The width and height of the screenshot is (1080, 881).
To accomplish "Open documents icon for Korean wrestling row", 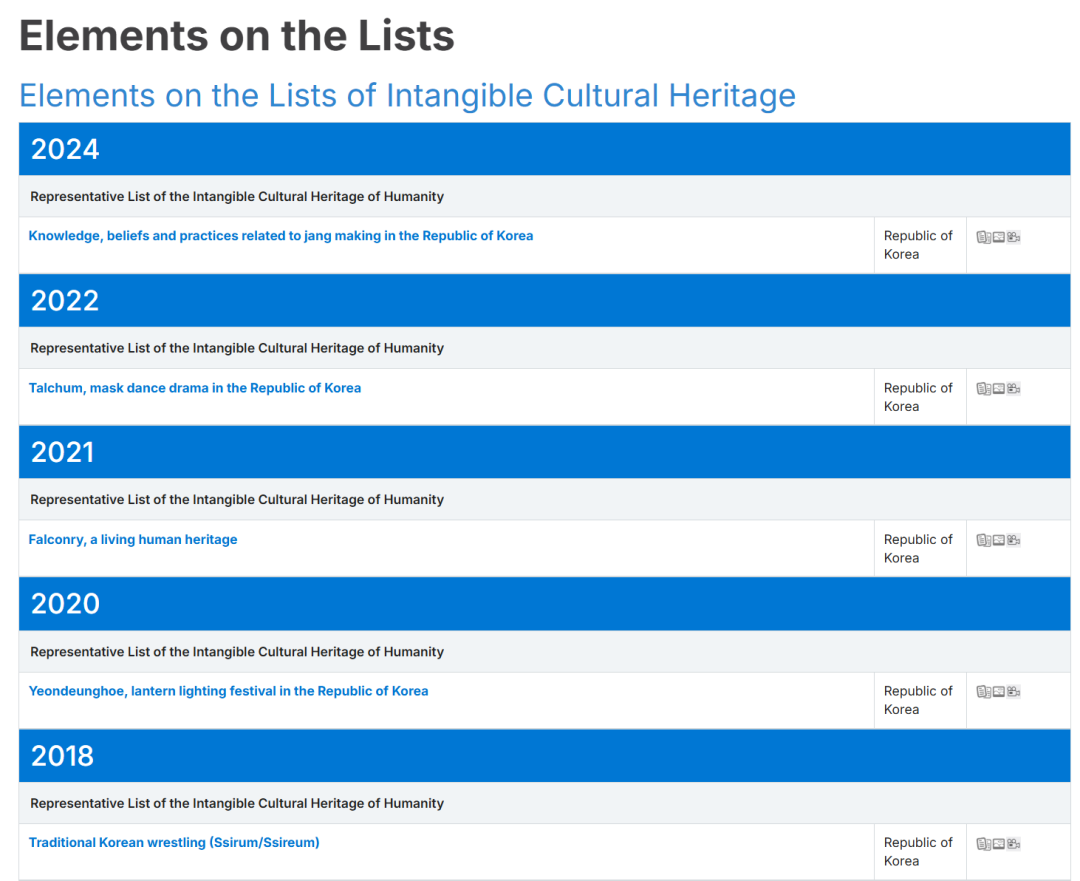I will click(x=983, y=844).
